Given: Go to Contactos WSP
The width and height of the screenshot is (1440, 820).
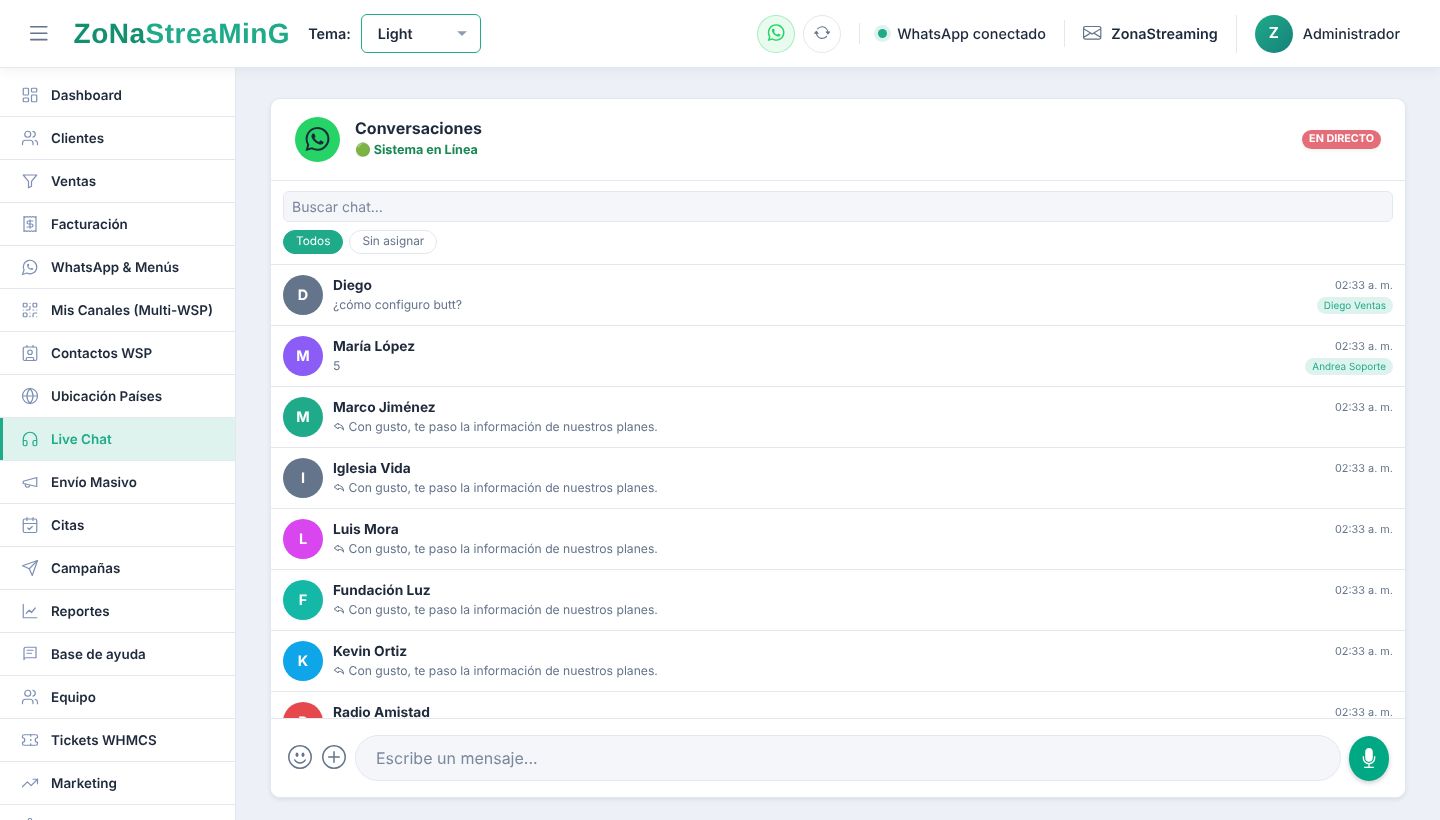Looking at the screenshot, I should click(x=118, y=353).
